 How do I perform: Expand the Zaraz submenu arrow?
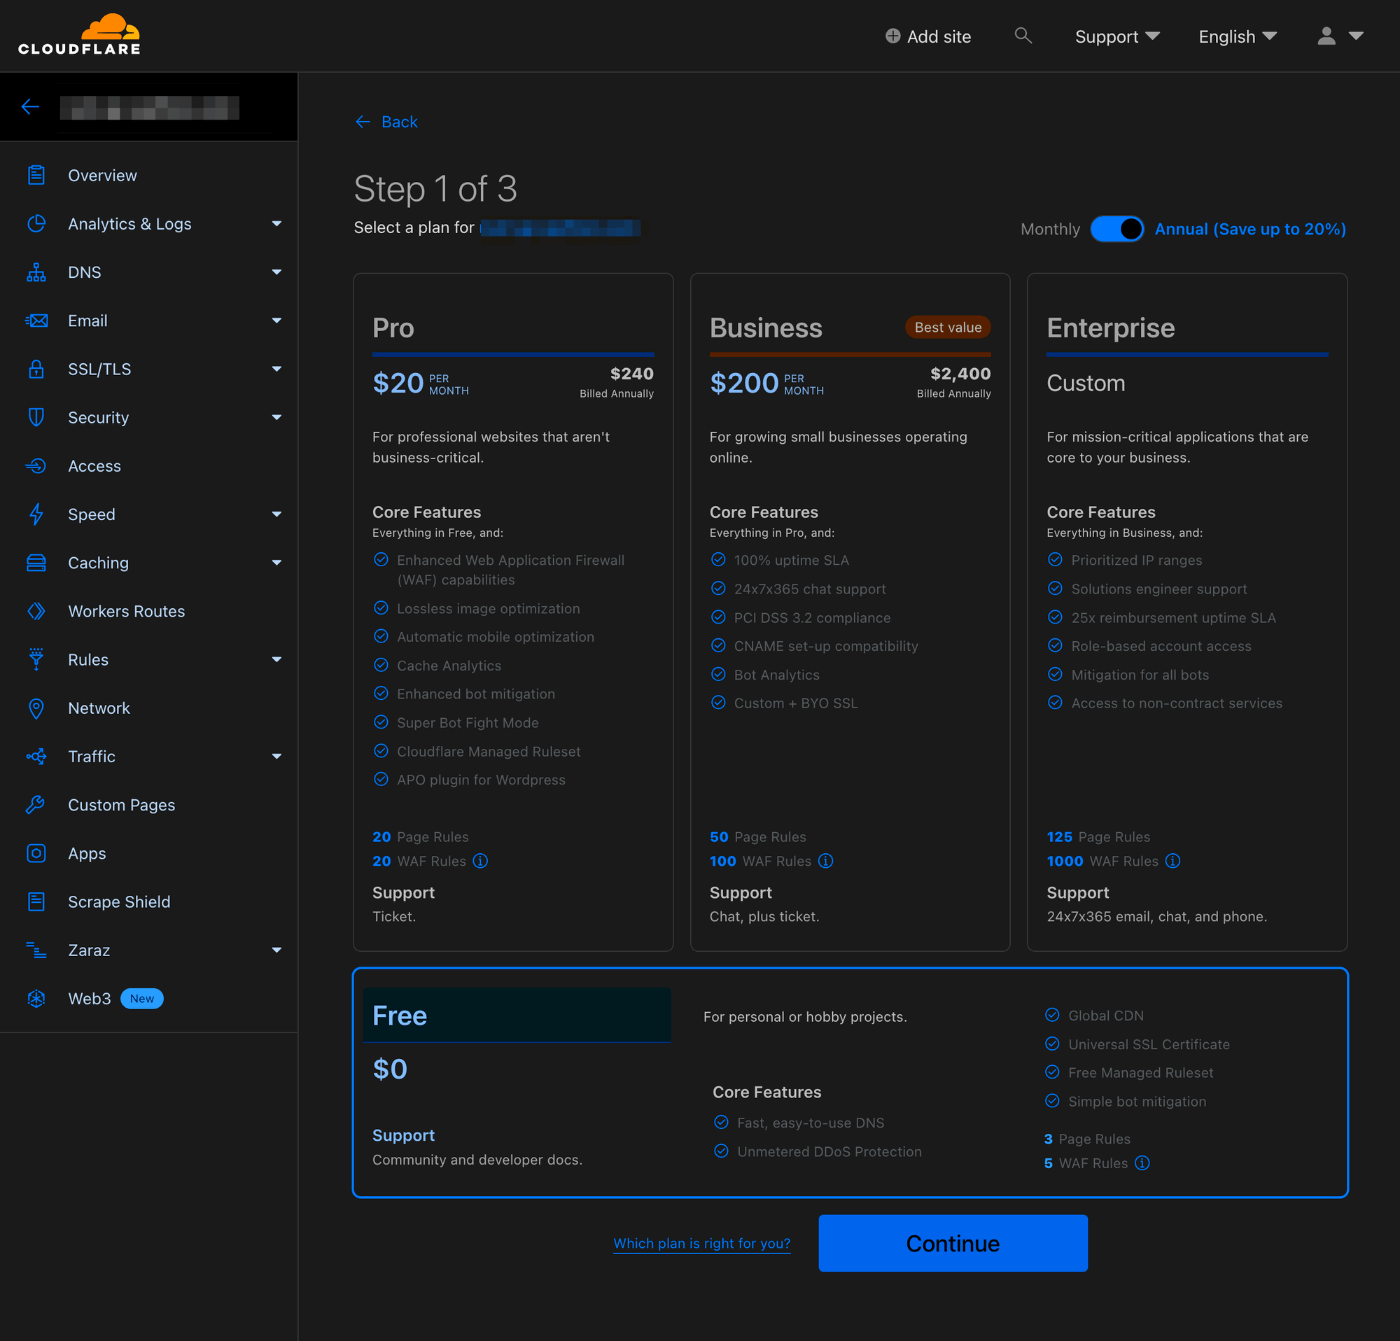click(277, 950)
